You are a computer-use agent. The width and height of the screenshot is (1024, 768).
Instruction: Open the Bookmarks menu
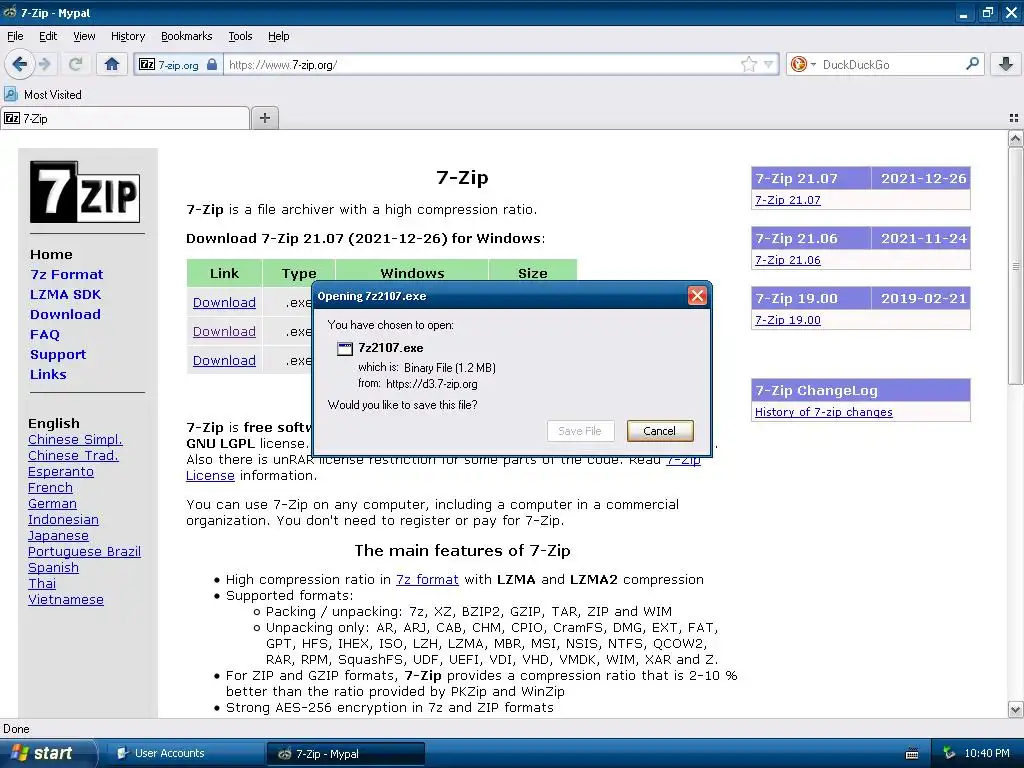(x=186, y=37)
